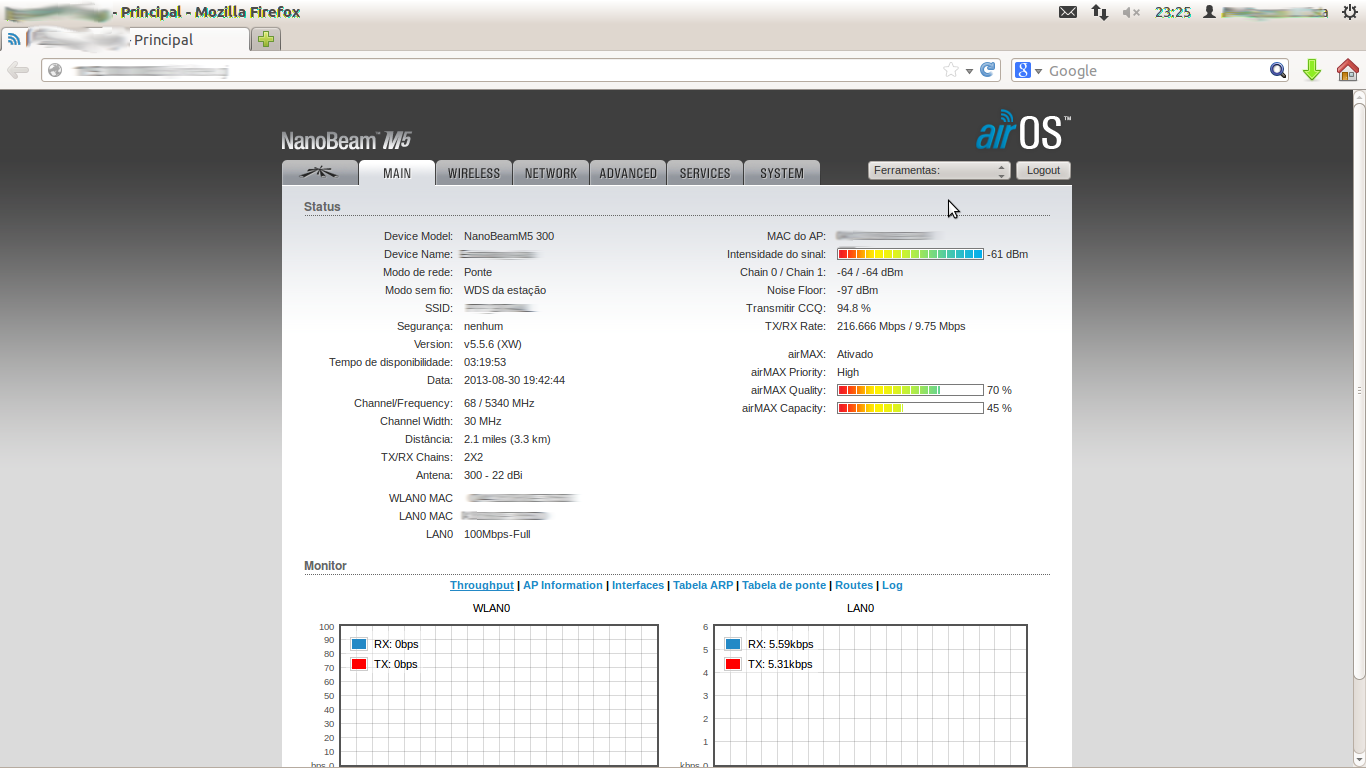Click the airMAX Quality 70 % bar
Viewport: 1366px width, 768px height.
pyautogui.click(x=910, y=390)
